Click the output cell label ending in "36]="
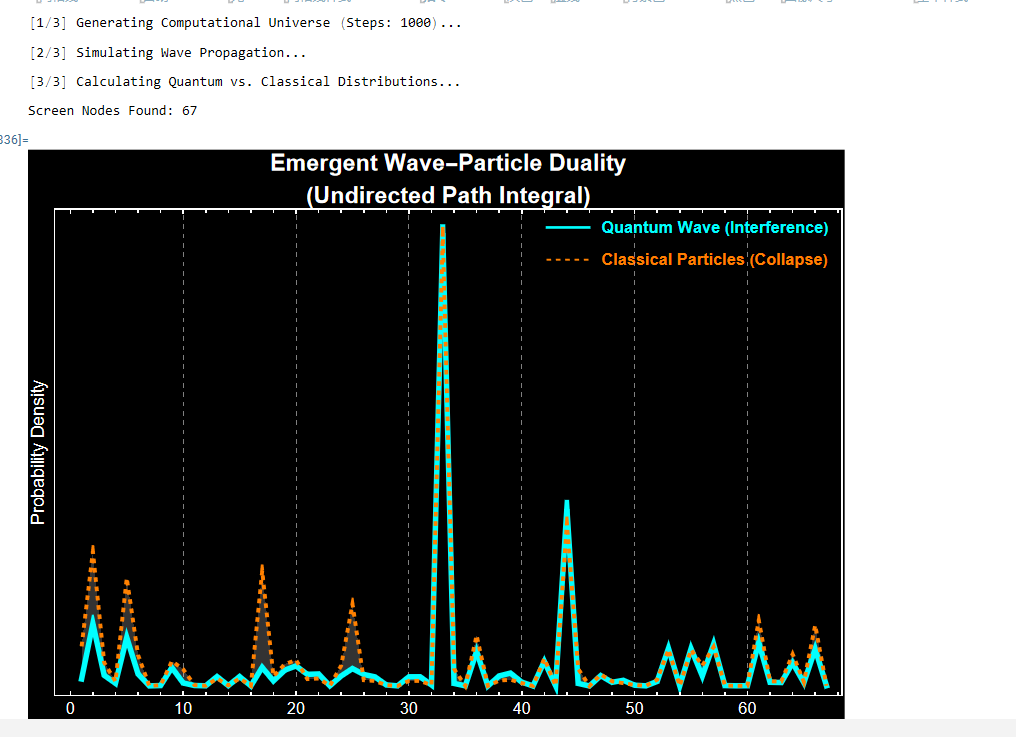The width and height of the screenshot is (1016, 737). tap(13, 139)
